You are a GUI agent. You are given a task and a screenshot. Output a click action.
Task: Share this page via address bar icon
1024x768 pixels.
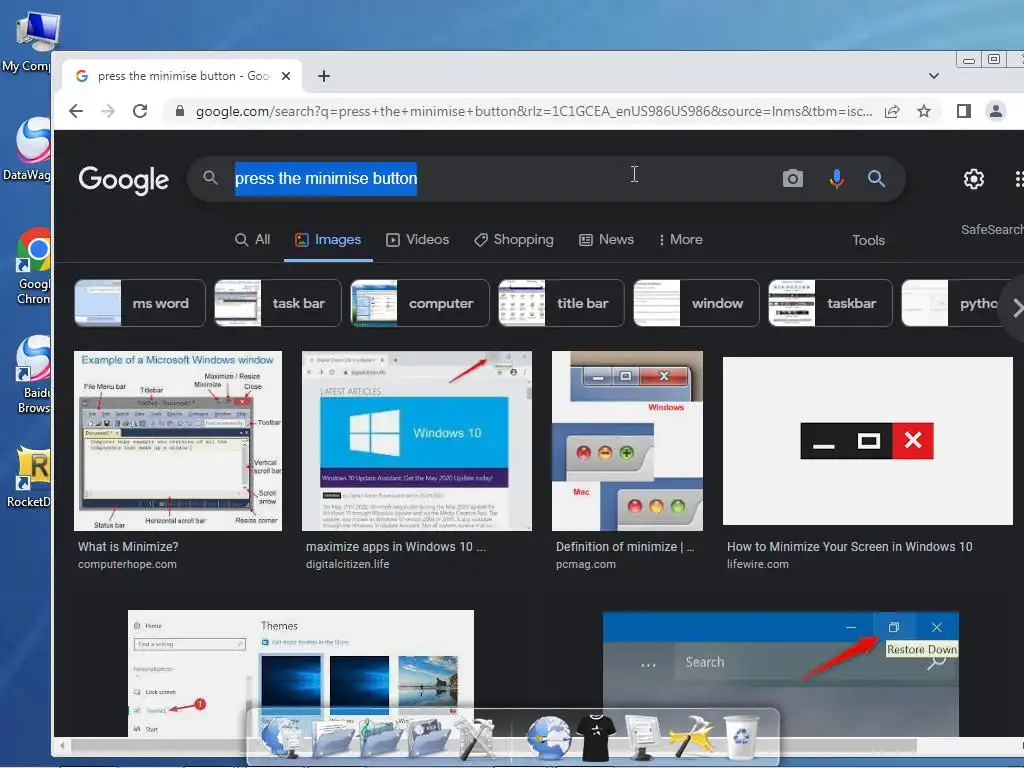coord(892,111)
